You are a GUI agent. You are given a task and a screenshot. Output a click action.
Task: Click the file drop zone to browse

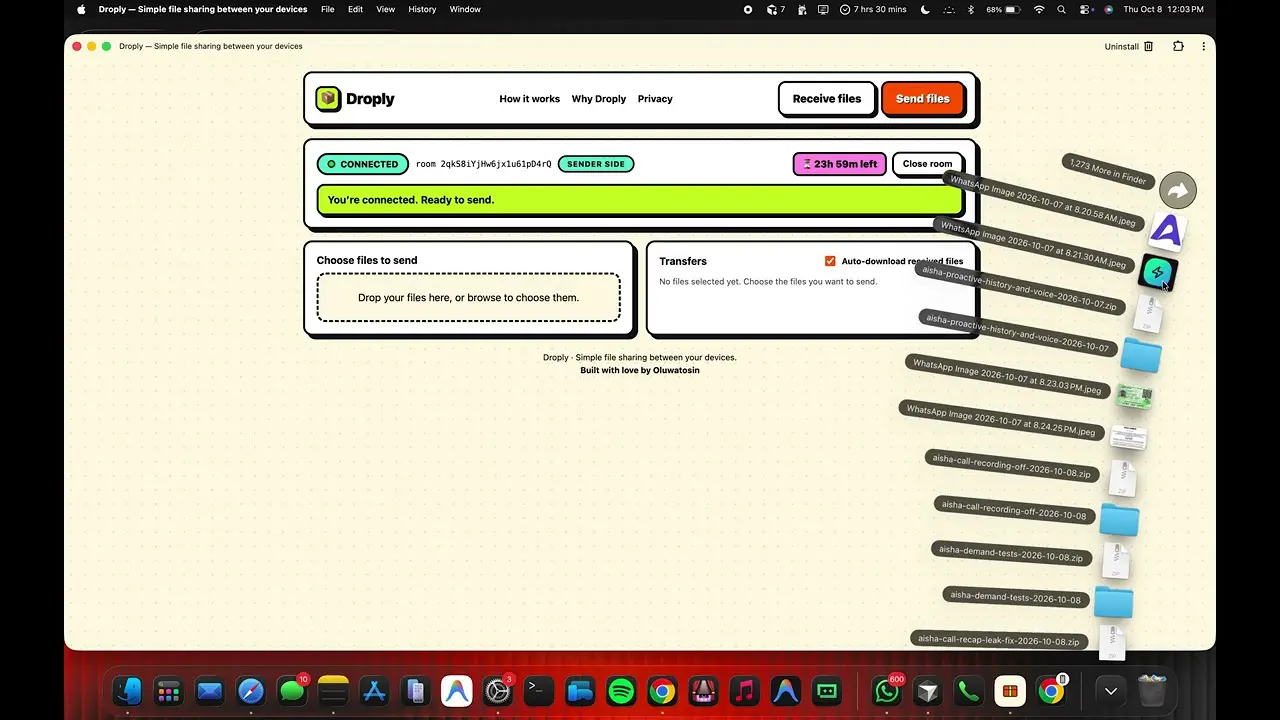(468, 297)
